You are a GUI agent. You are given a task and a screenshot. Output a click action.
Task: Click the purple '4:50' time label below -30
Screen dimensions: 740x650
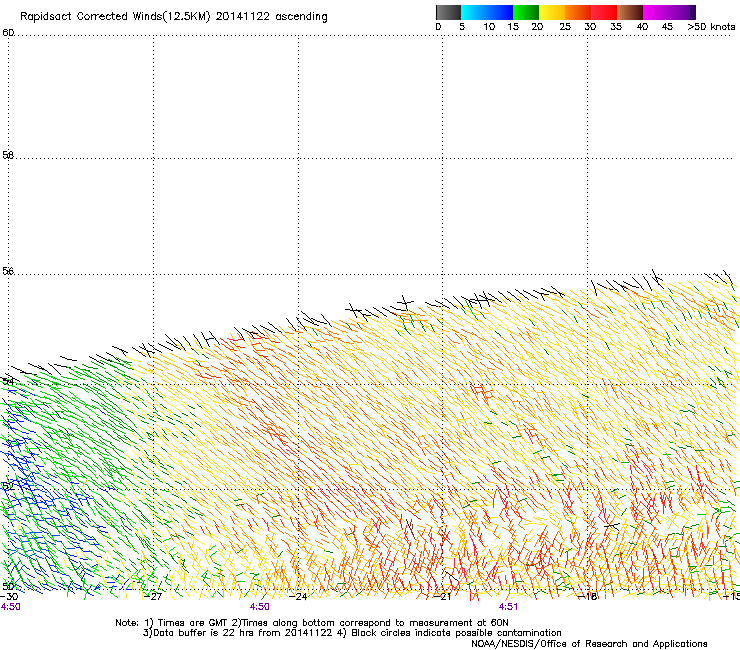[10, 607]
